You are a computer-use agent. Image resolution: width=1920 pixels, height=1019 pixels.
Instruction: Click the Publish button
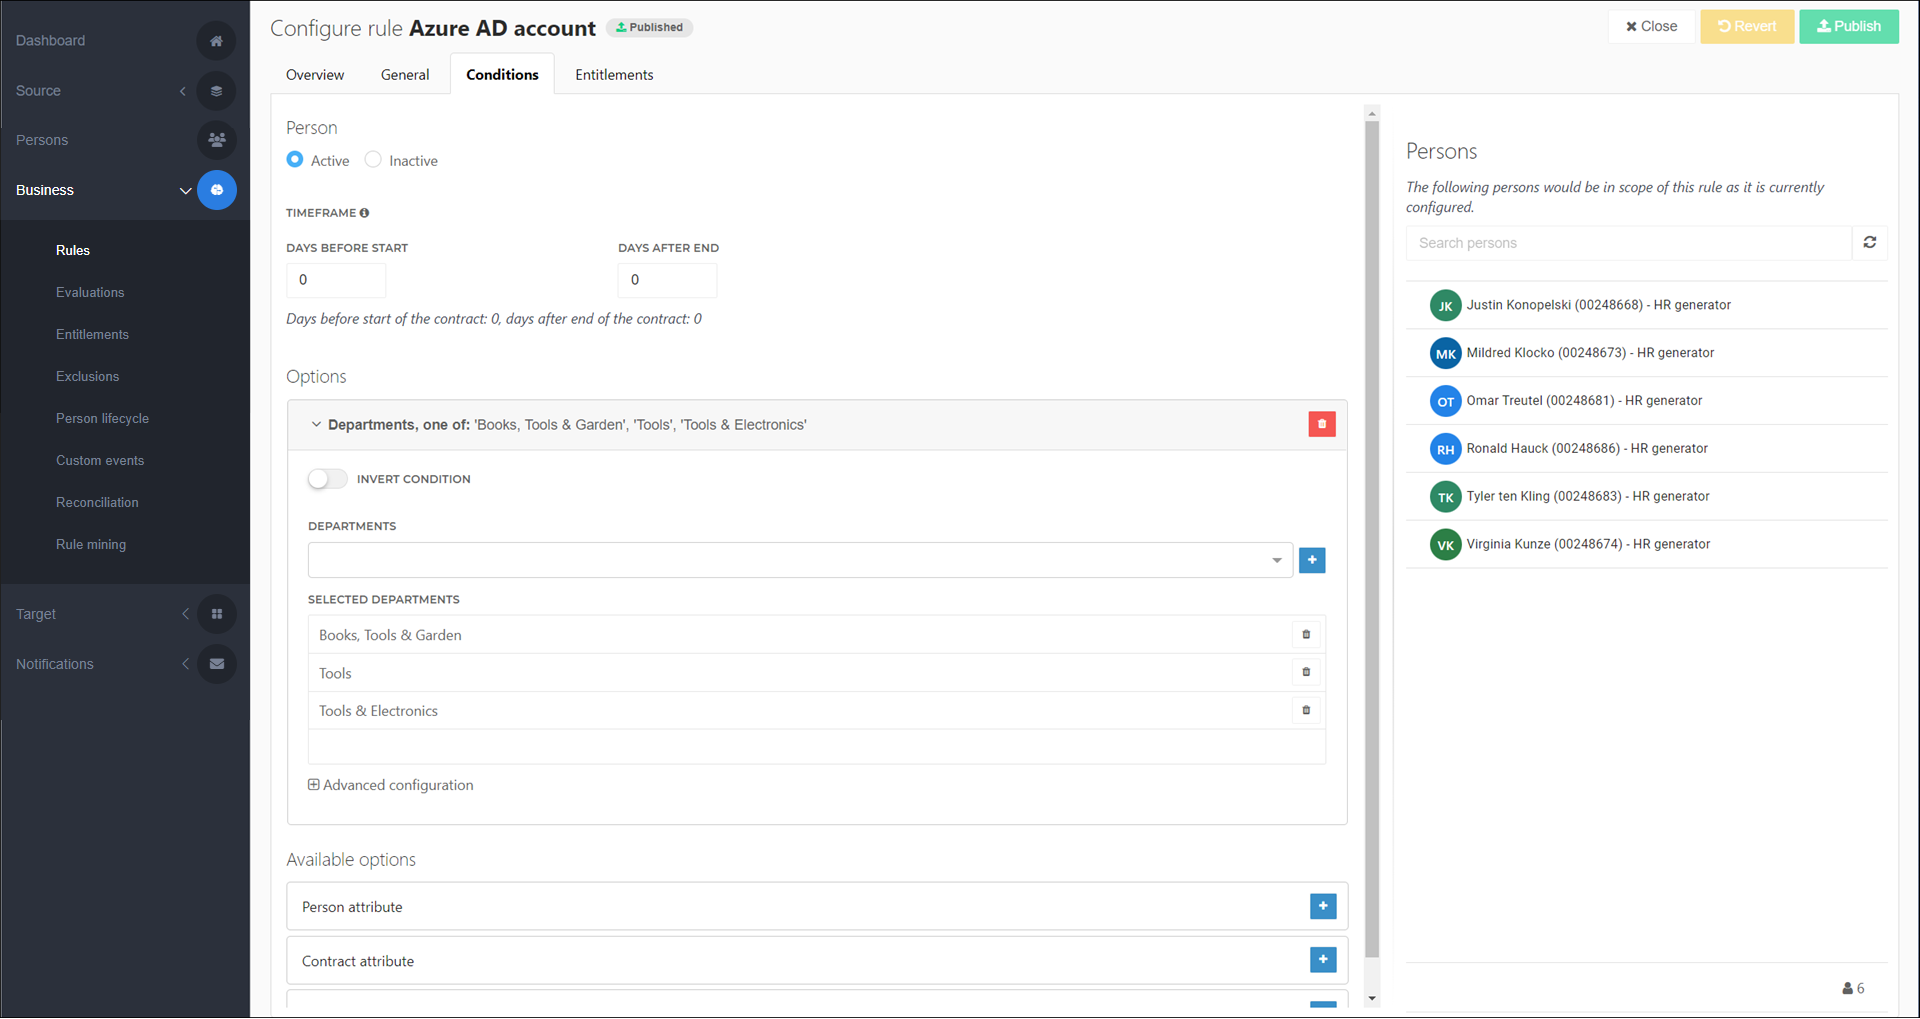(x=1848, y=27)
